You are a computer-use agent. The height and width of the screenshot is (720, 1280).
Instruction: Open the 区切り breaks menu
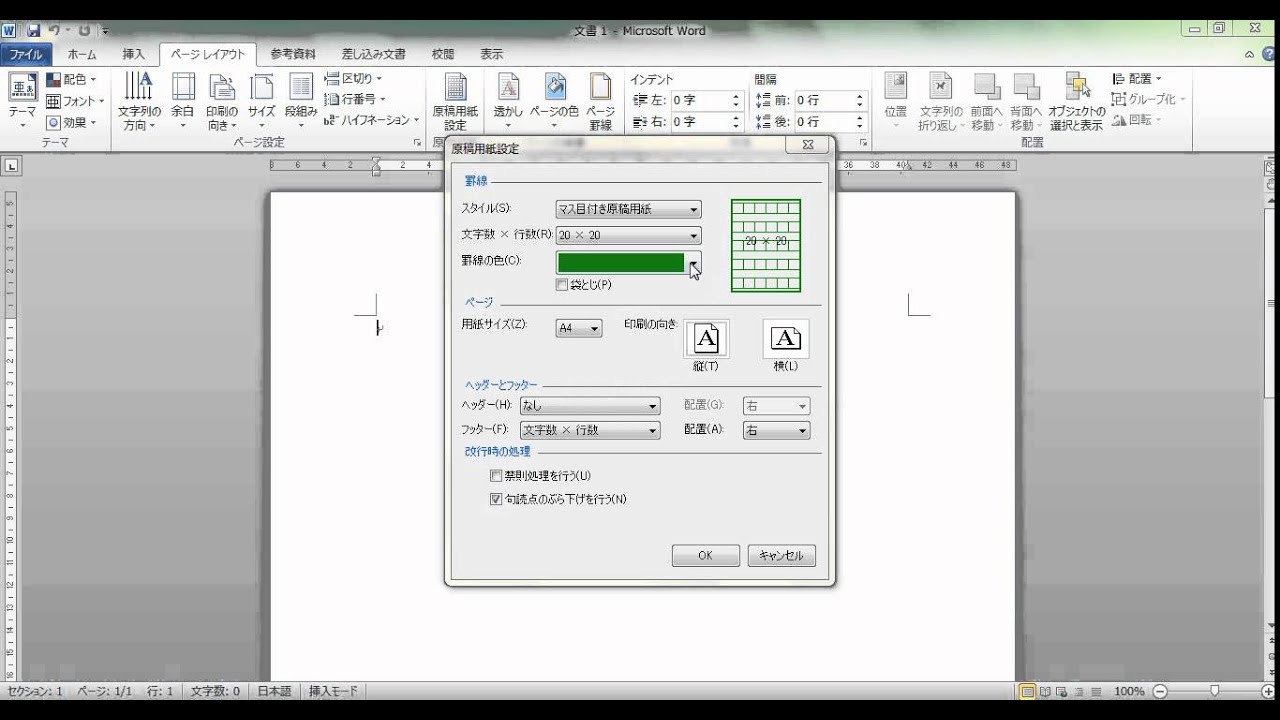(x=354, y=79)
